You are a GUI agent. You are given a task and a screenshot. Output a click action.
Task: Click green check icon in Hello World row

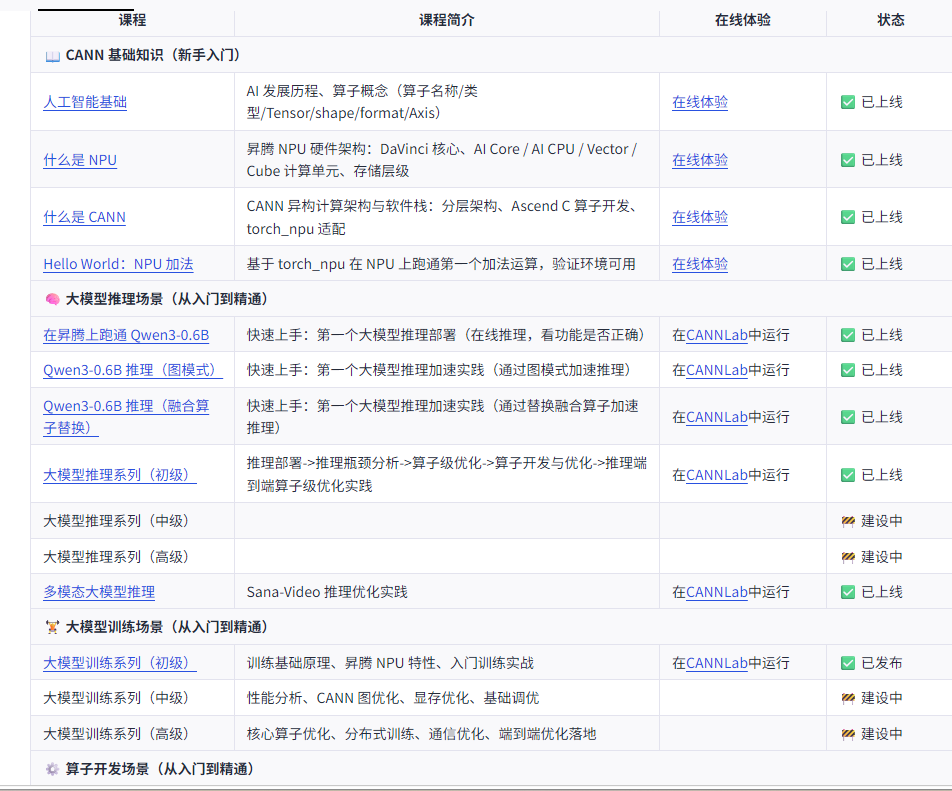(848, 264)
